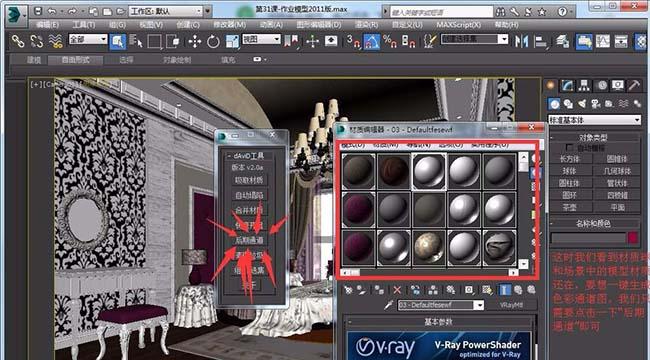650x360 pixels.
Task: Click the red X Reset Map icon in Material Editor
Action: (x=397, y=290)
